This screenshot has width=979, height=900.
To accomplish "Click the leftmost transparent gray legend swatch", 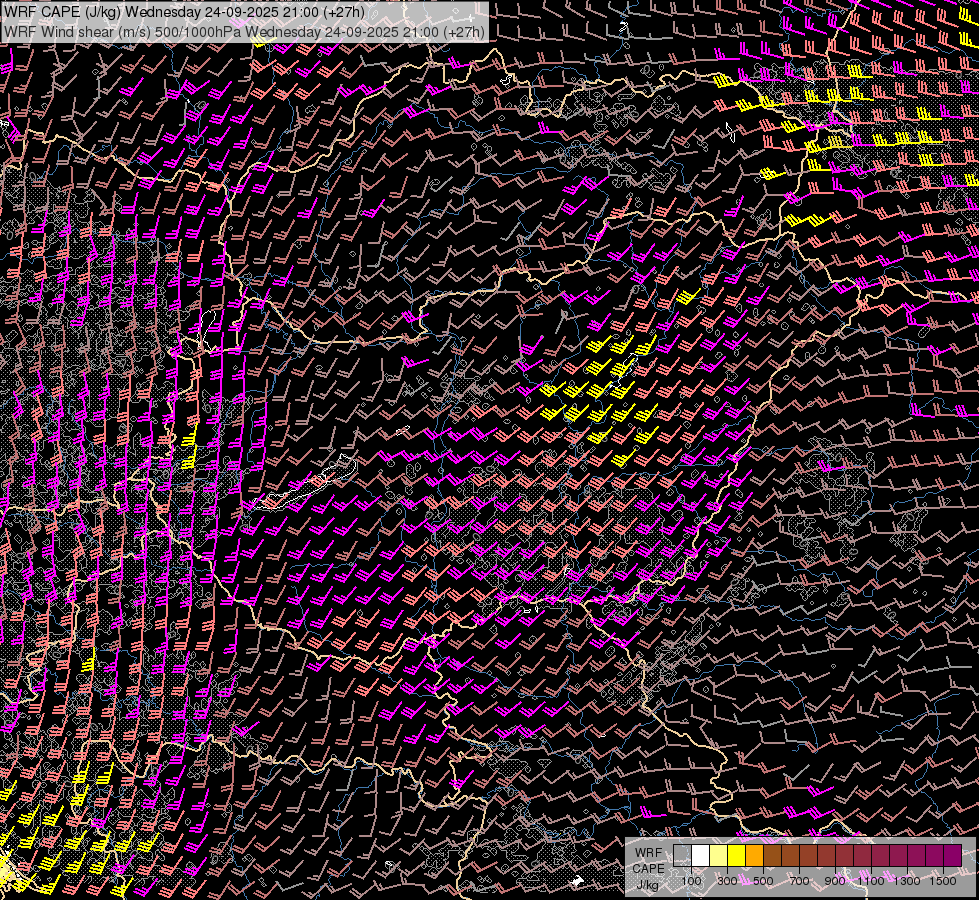I will pos(683,856).
